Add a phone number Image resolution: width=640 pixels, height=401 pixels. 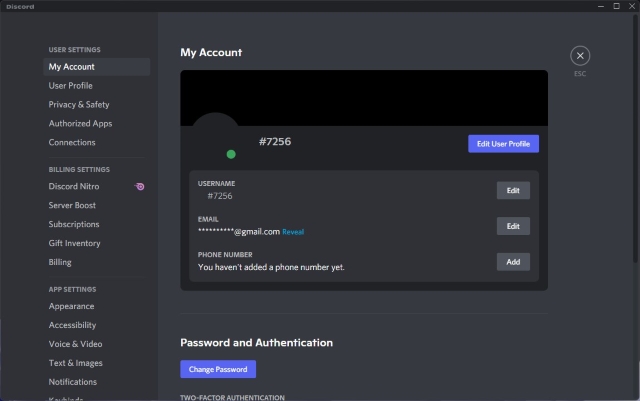click(x=513, y=262)
